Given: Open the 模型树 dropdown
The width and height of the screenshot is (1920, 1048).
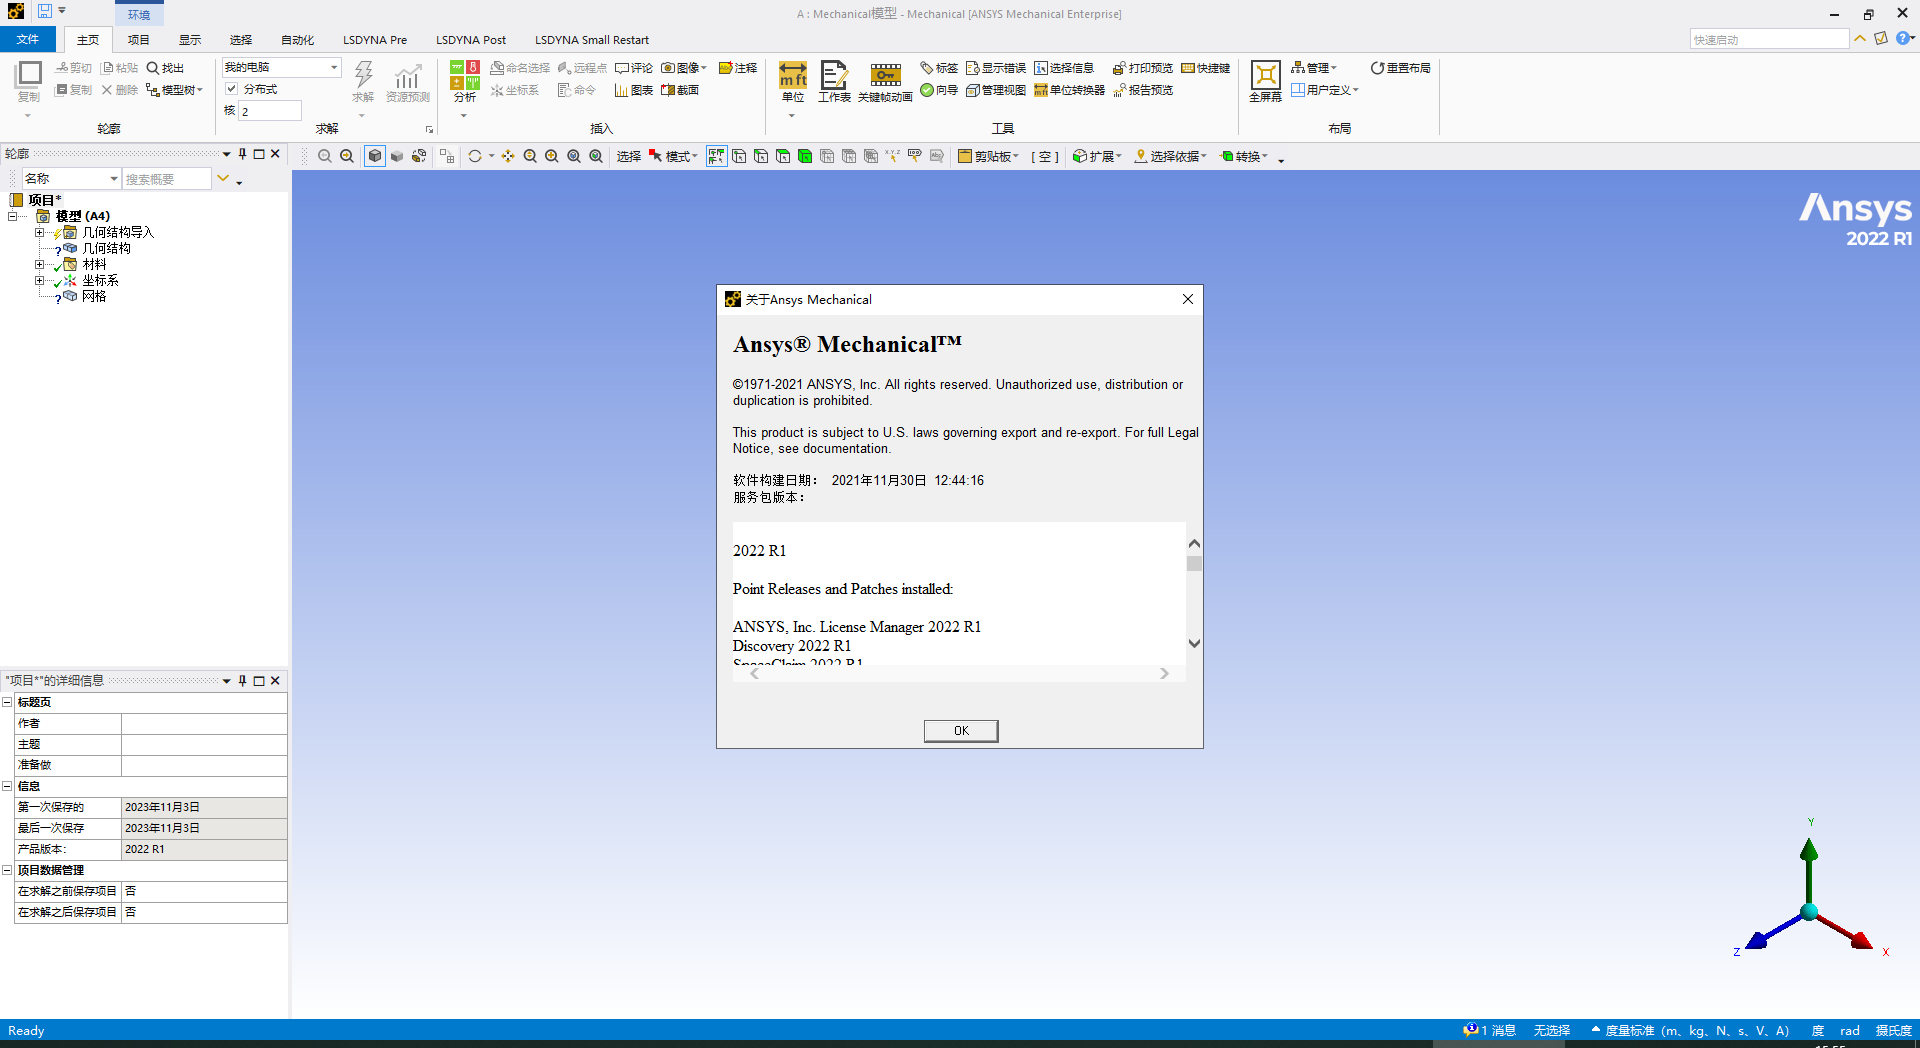Looking at the screenshot, I should [174, 90].
